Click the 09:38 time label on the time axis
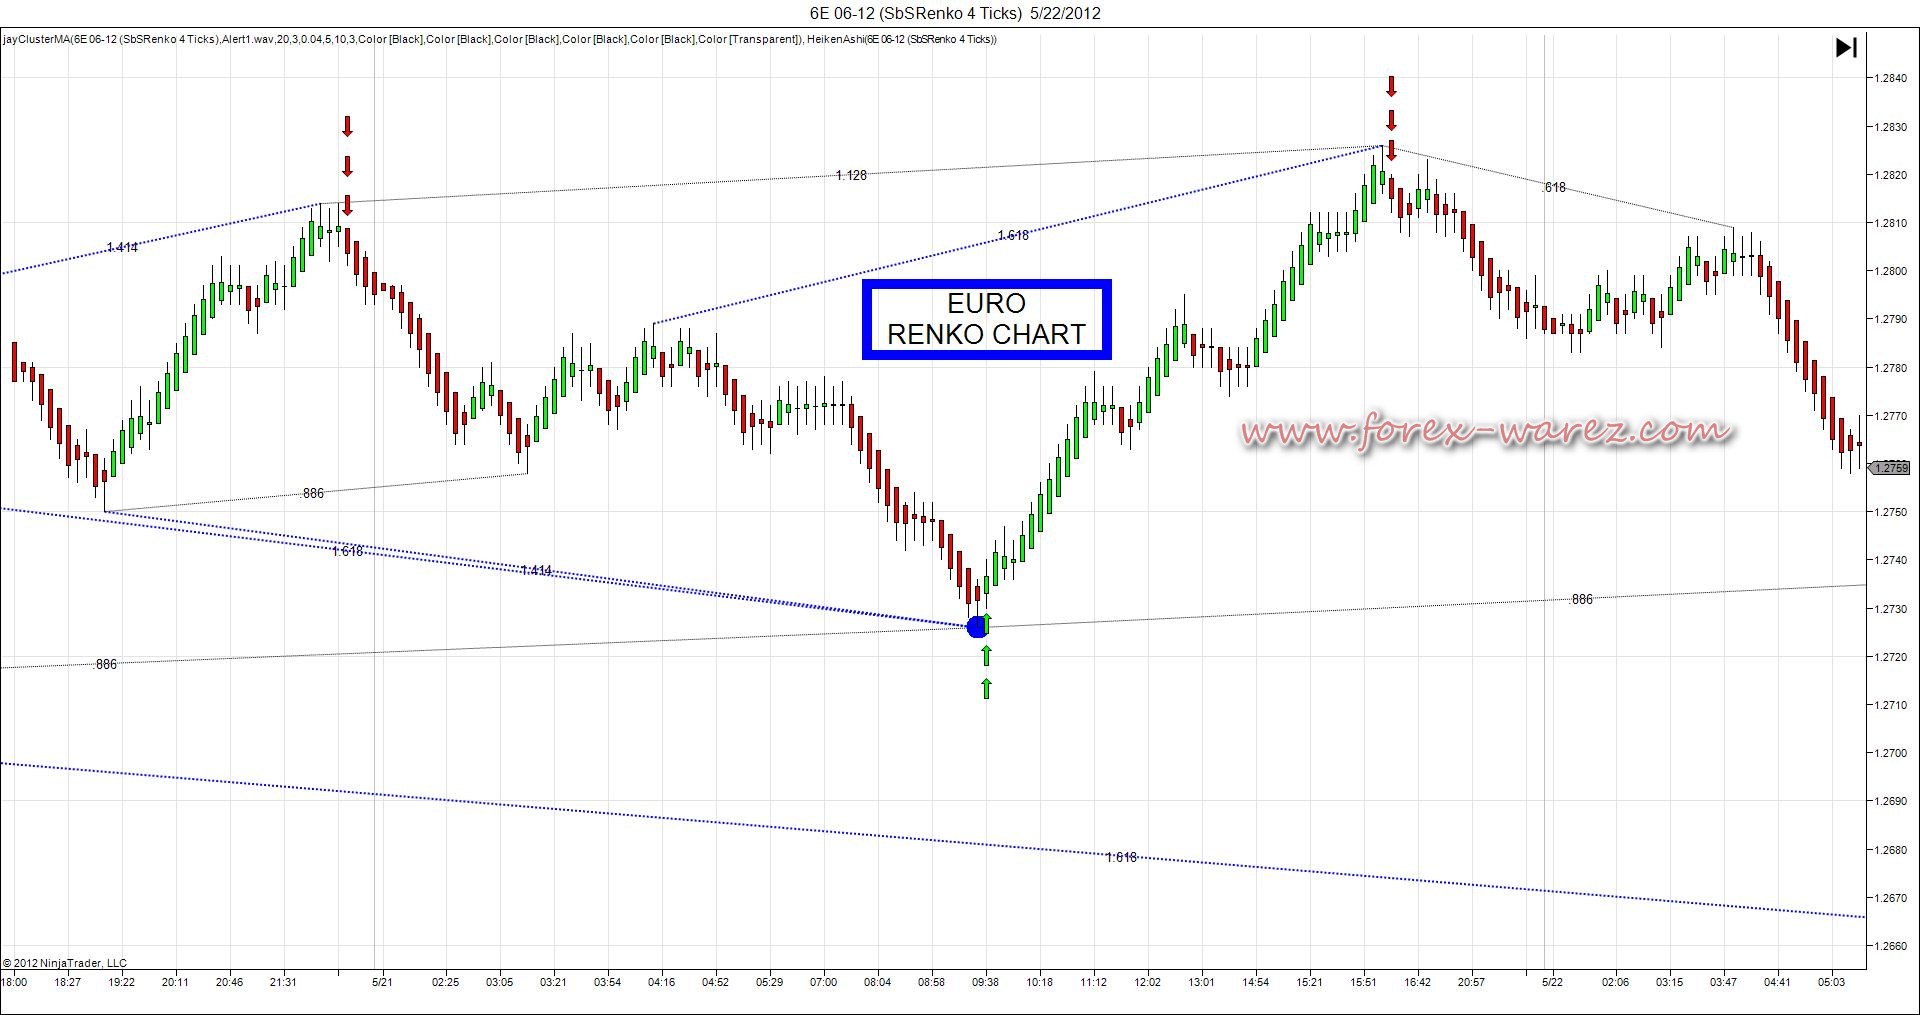The width and height of the screenshot is (1920, 1015). (985, 982)
